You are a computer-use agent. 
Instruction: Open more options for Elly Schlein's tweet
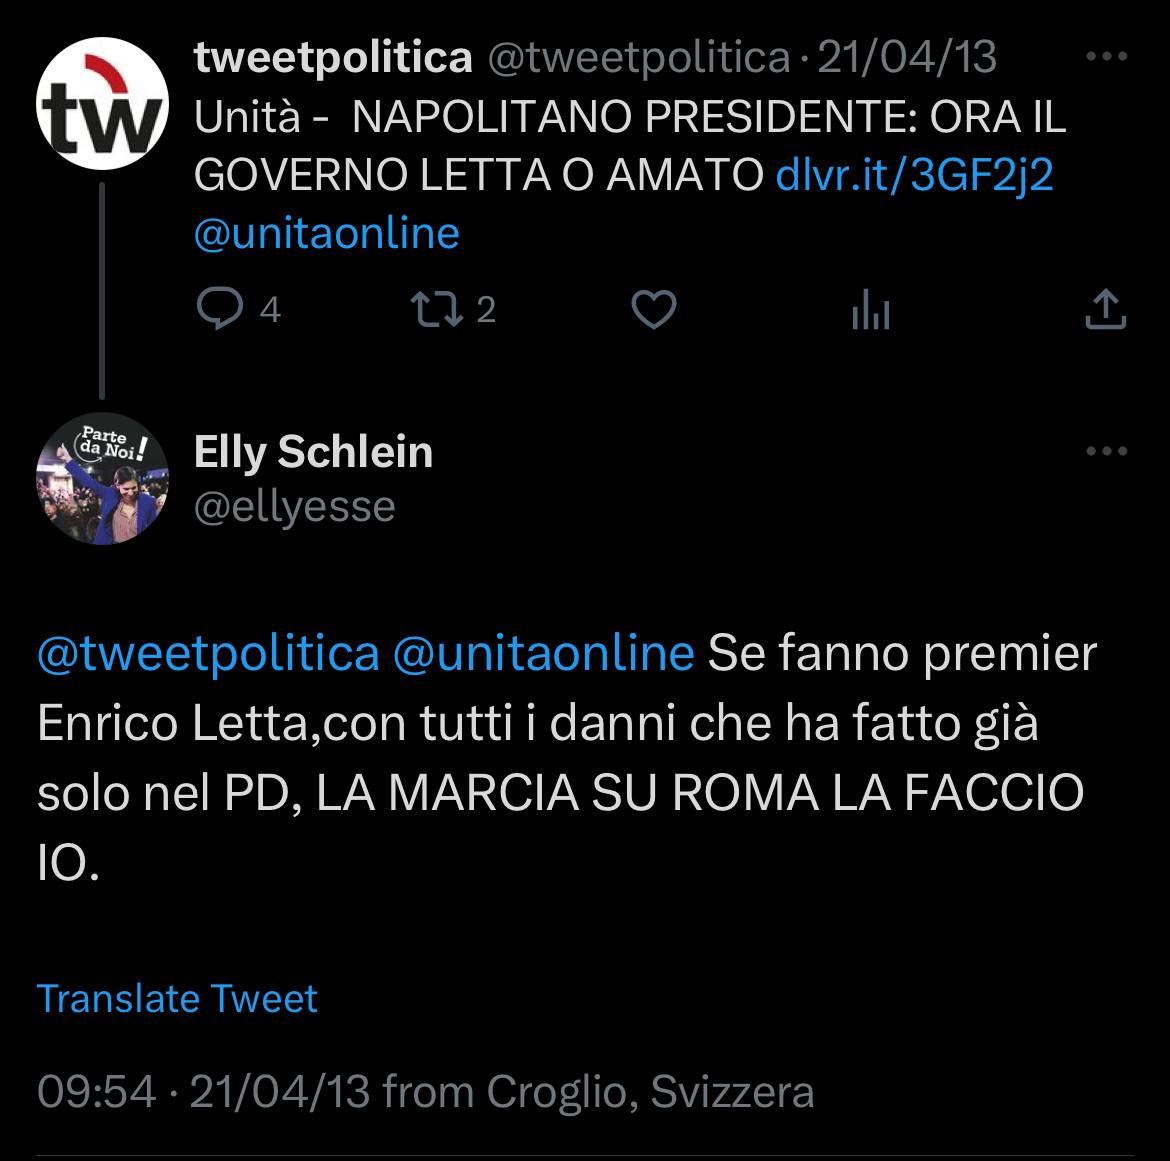pos(1106,452)
